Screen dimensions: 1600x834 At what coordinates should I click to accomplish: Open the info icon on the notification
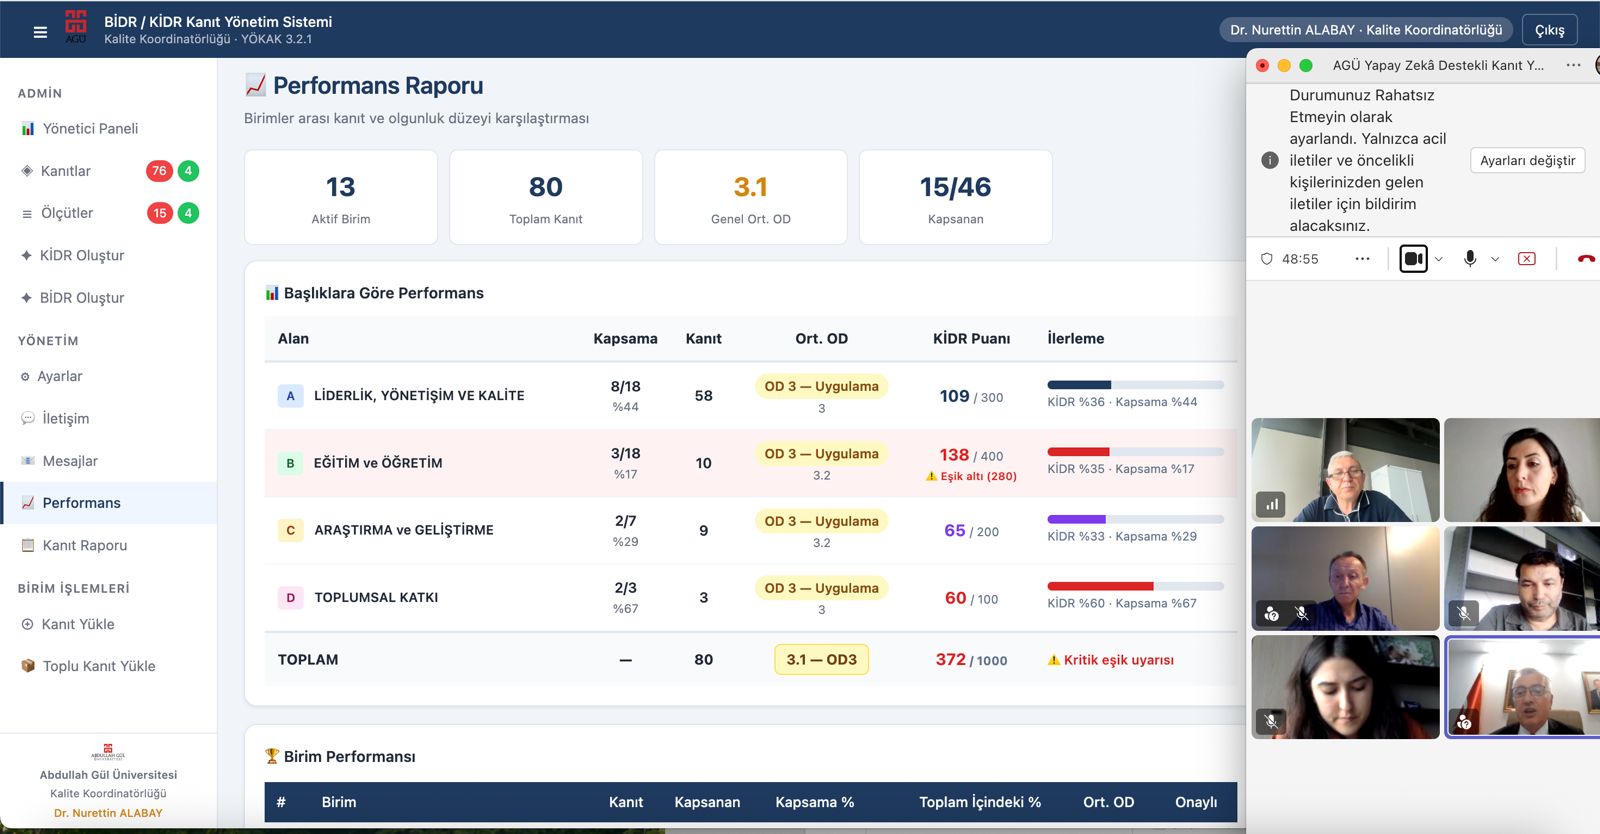tap(1270, 160)
